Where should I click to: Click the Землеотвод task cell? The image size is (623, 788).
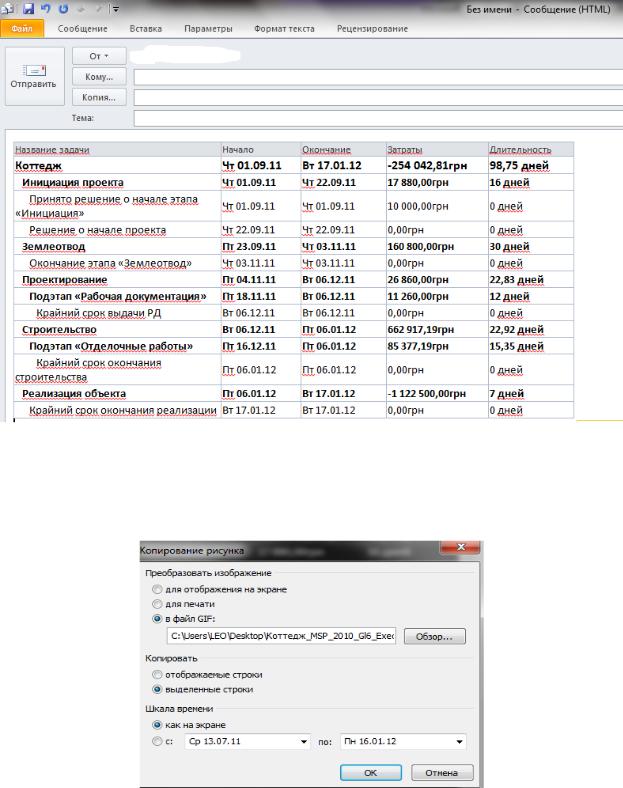(117, 246)
